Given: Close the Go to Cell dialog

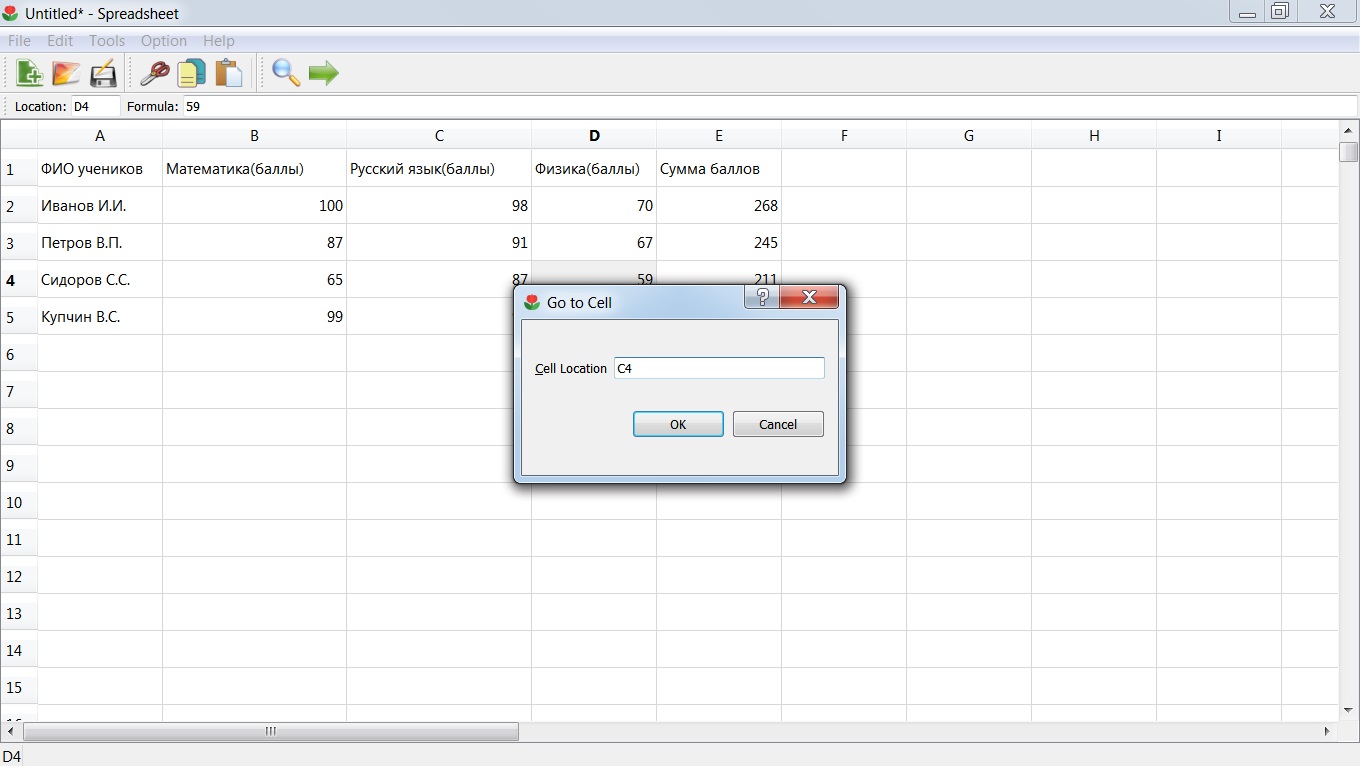Looking at the screenshot, I should click(x=809, y=297).
